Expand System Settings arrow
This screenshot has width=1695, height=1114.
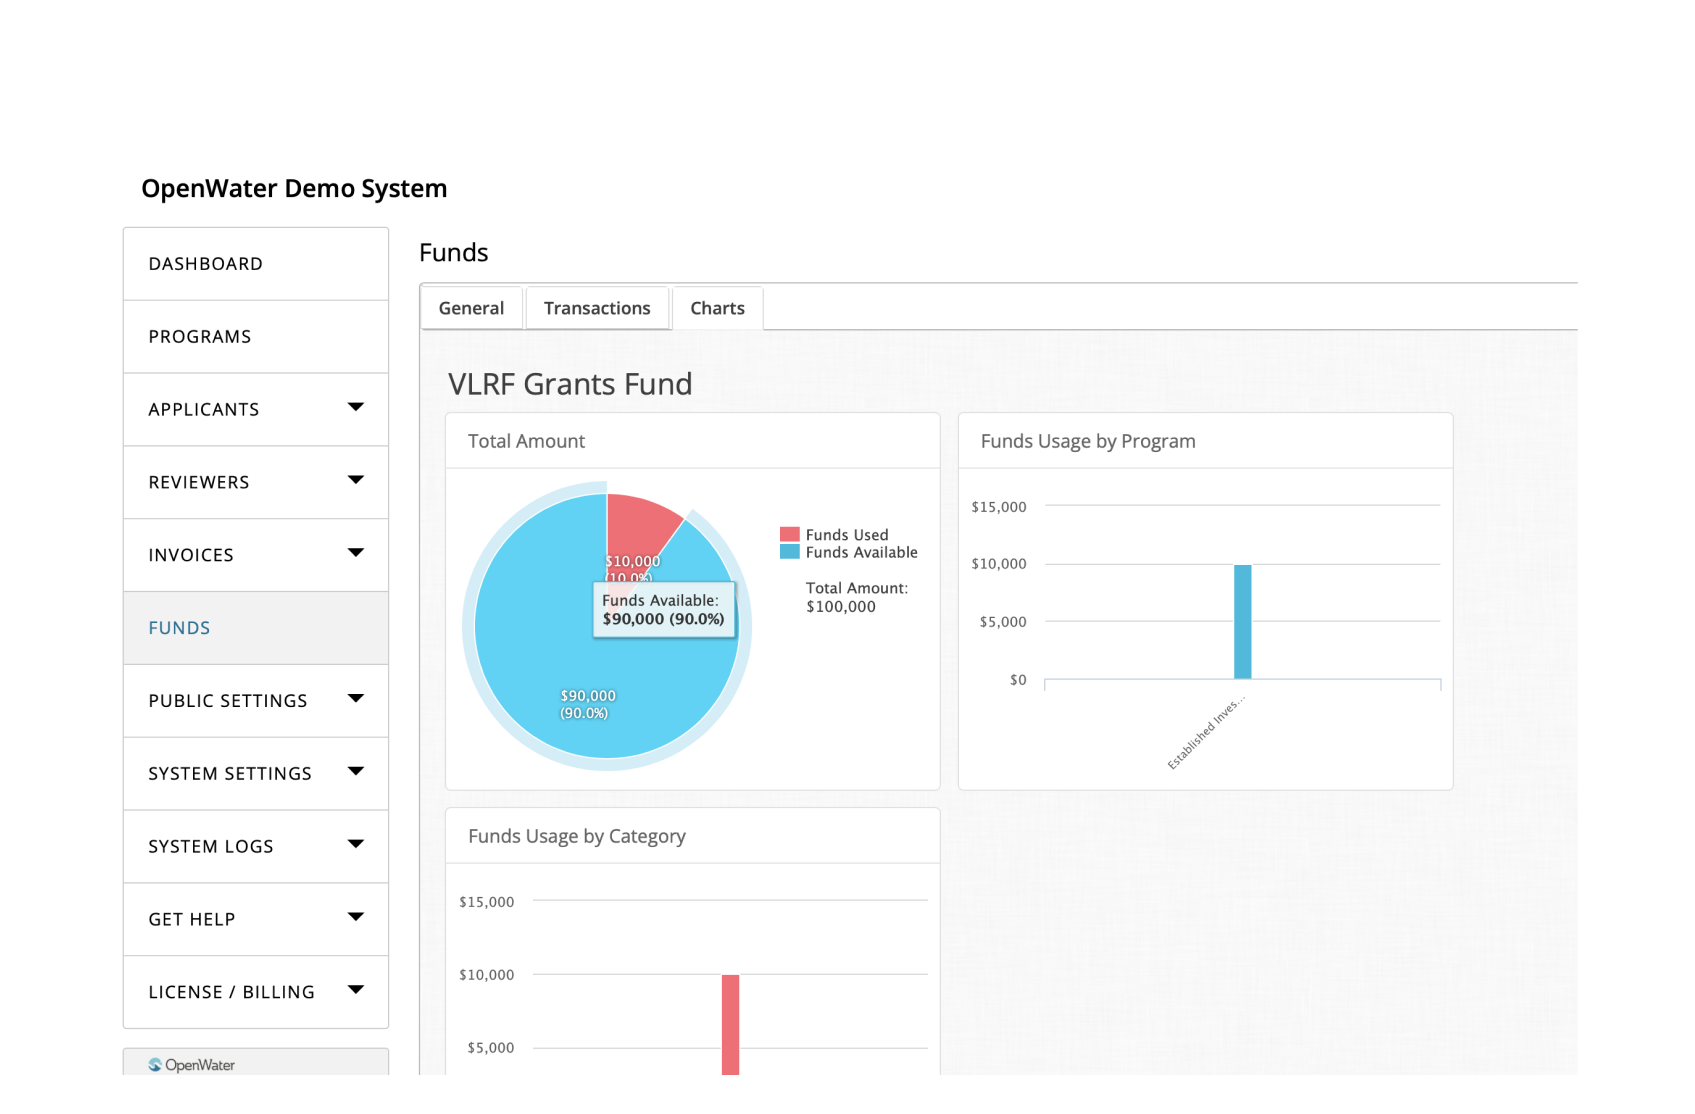(x=355, y=772)
